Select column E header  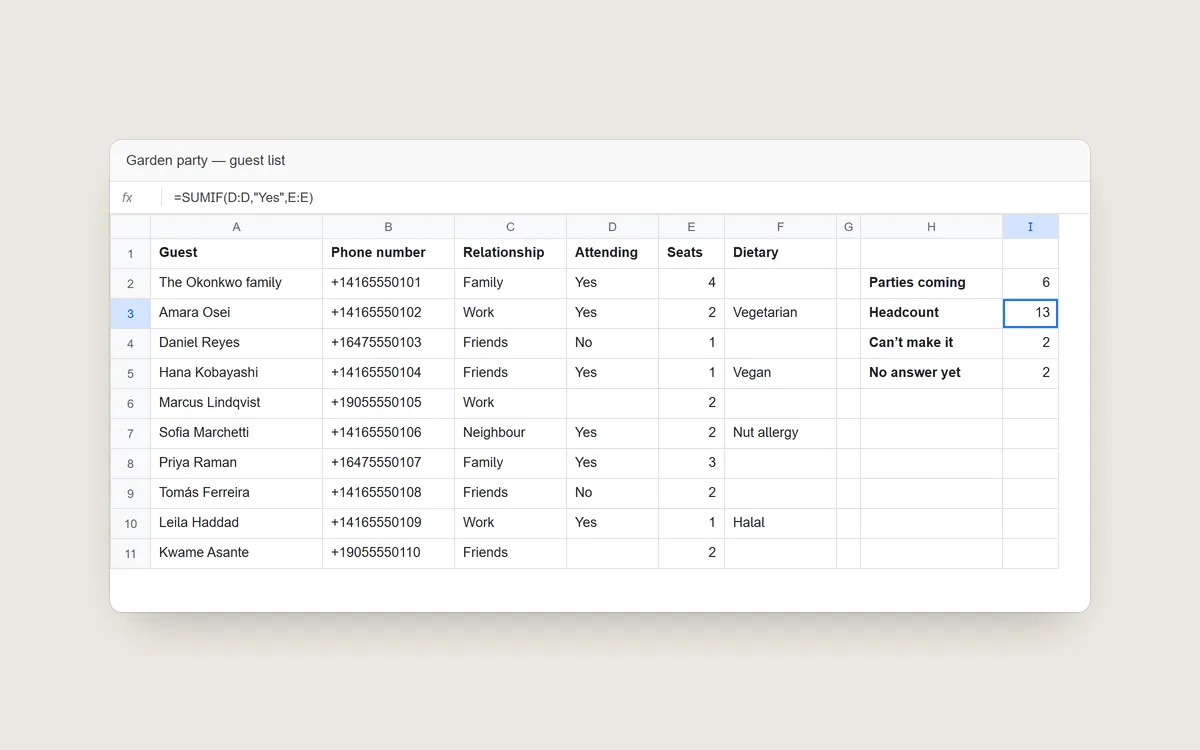[691, 227]
